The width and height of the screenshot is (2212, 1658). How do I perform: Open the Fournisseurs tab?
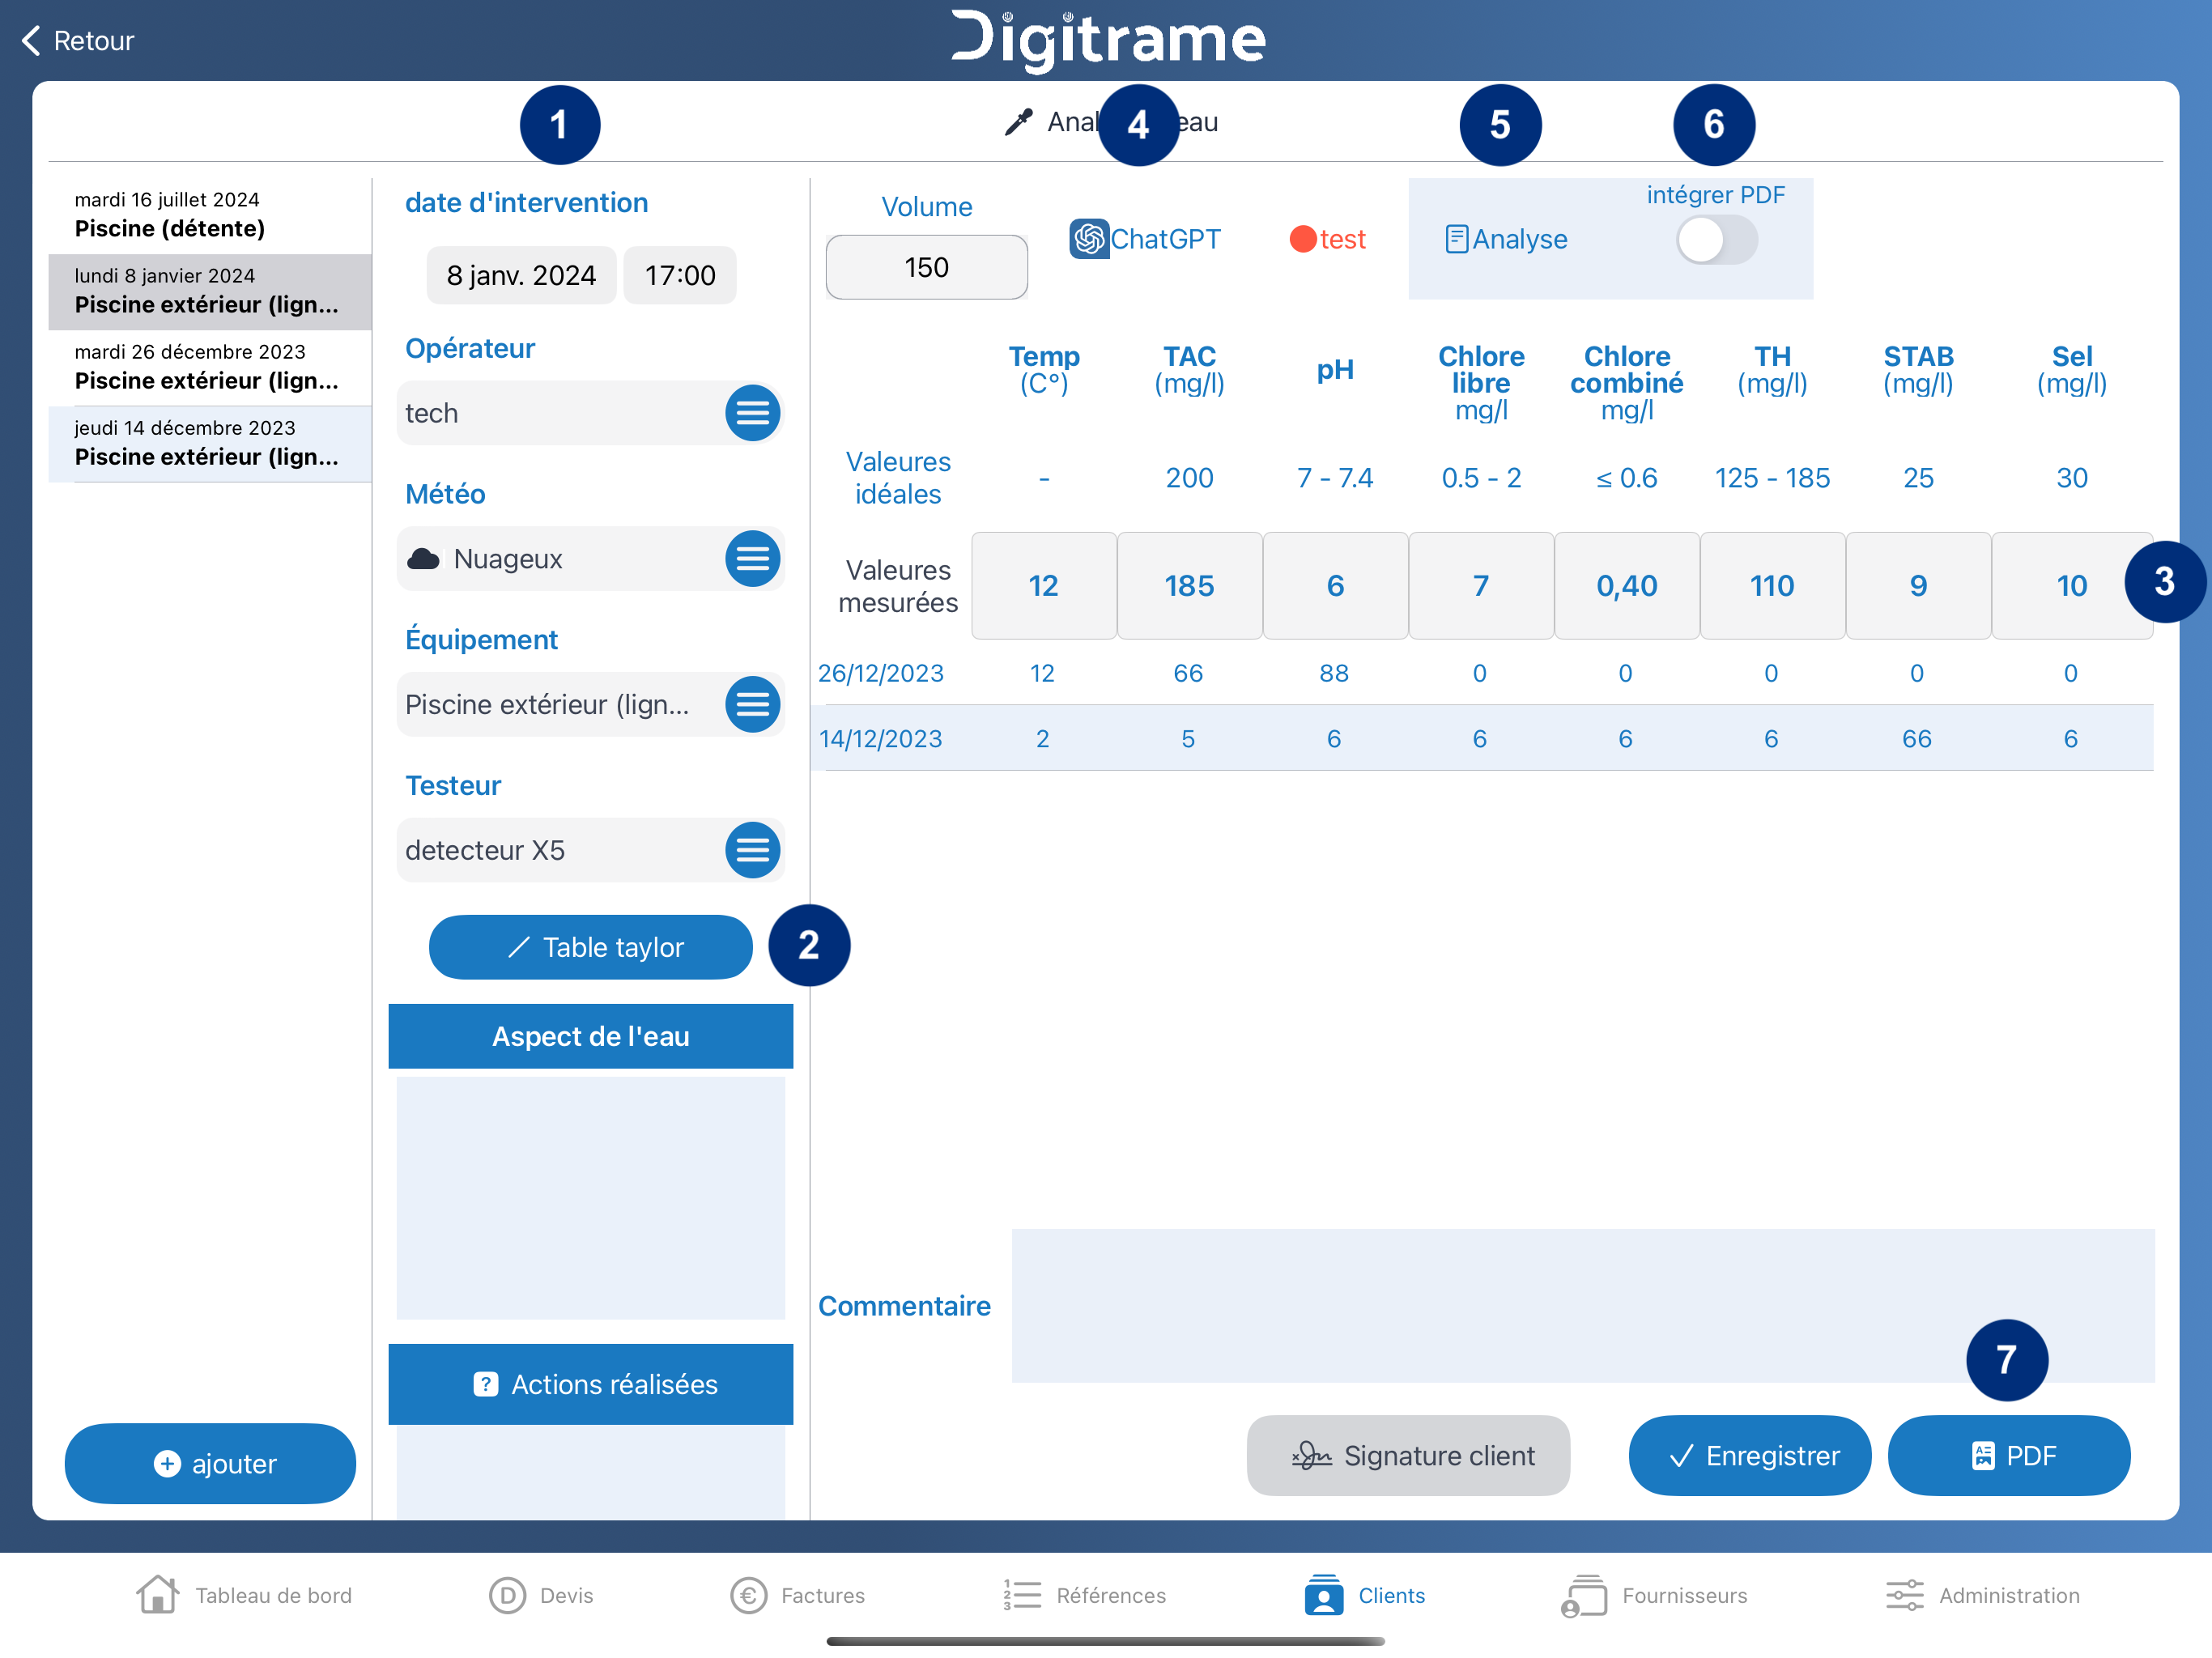(x=1654, y=1595)
